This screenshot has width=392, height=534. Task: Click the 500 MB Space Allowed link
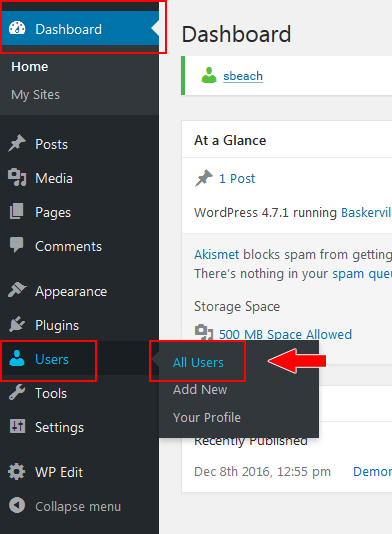coord(285,334)
